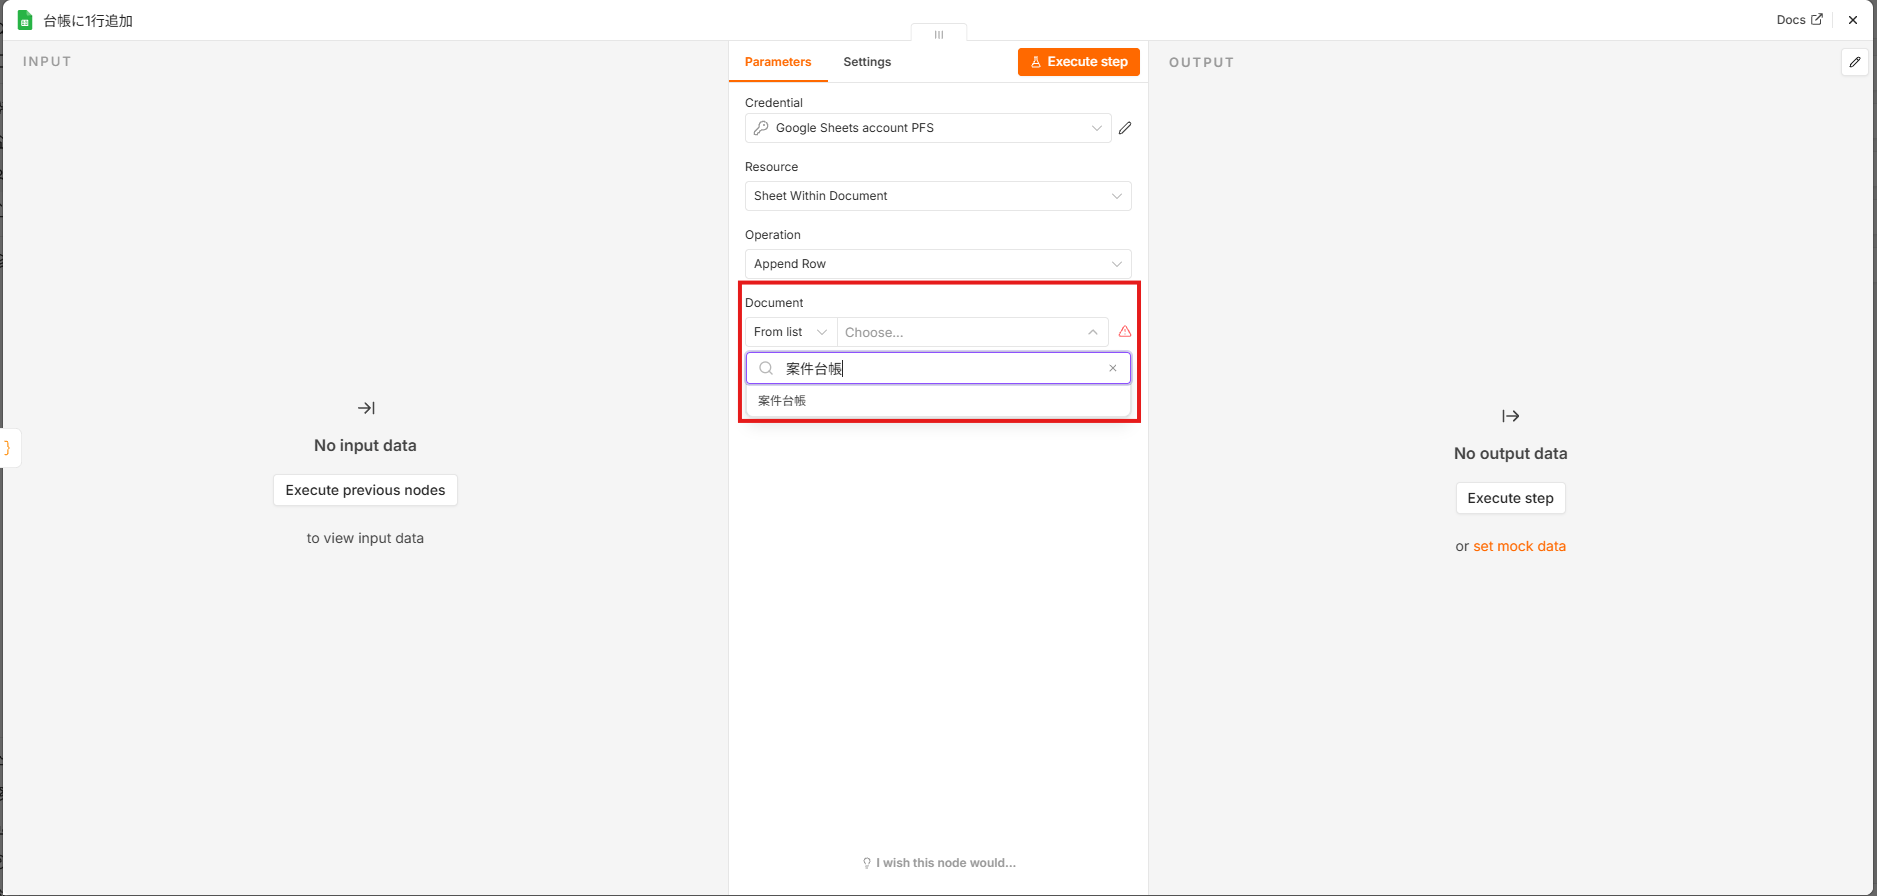The image size is (1877, 896).
Task: Open the set mock data link
Action: pyautogui.click(x=1519, y=546)
